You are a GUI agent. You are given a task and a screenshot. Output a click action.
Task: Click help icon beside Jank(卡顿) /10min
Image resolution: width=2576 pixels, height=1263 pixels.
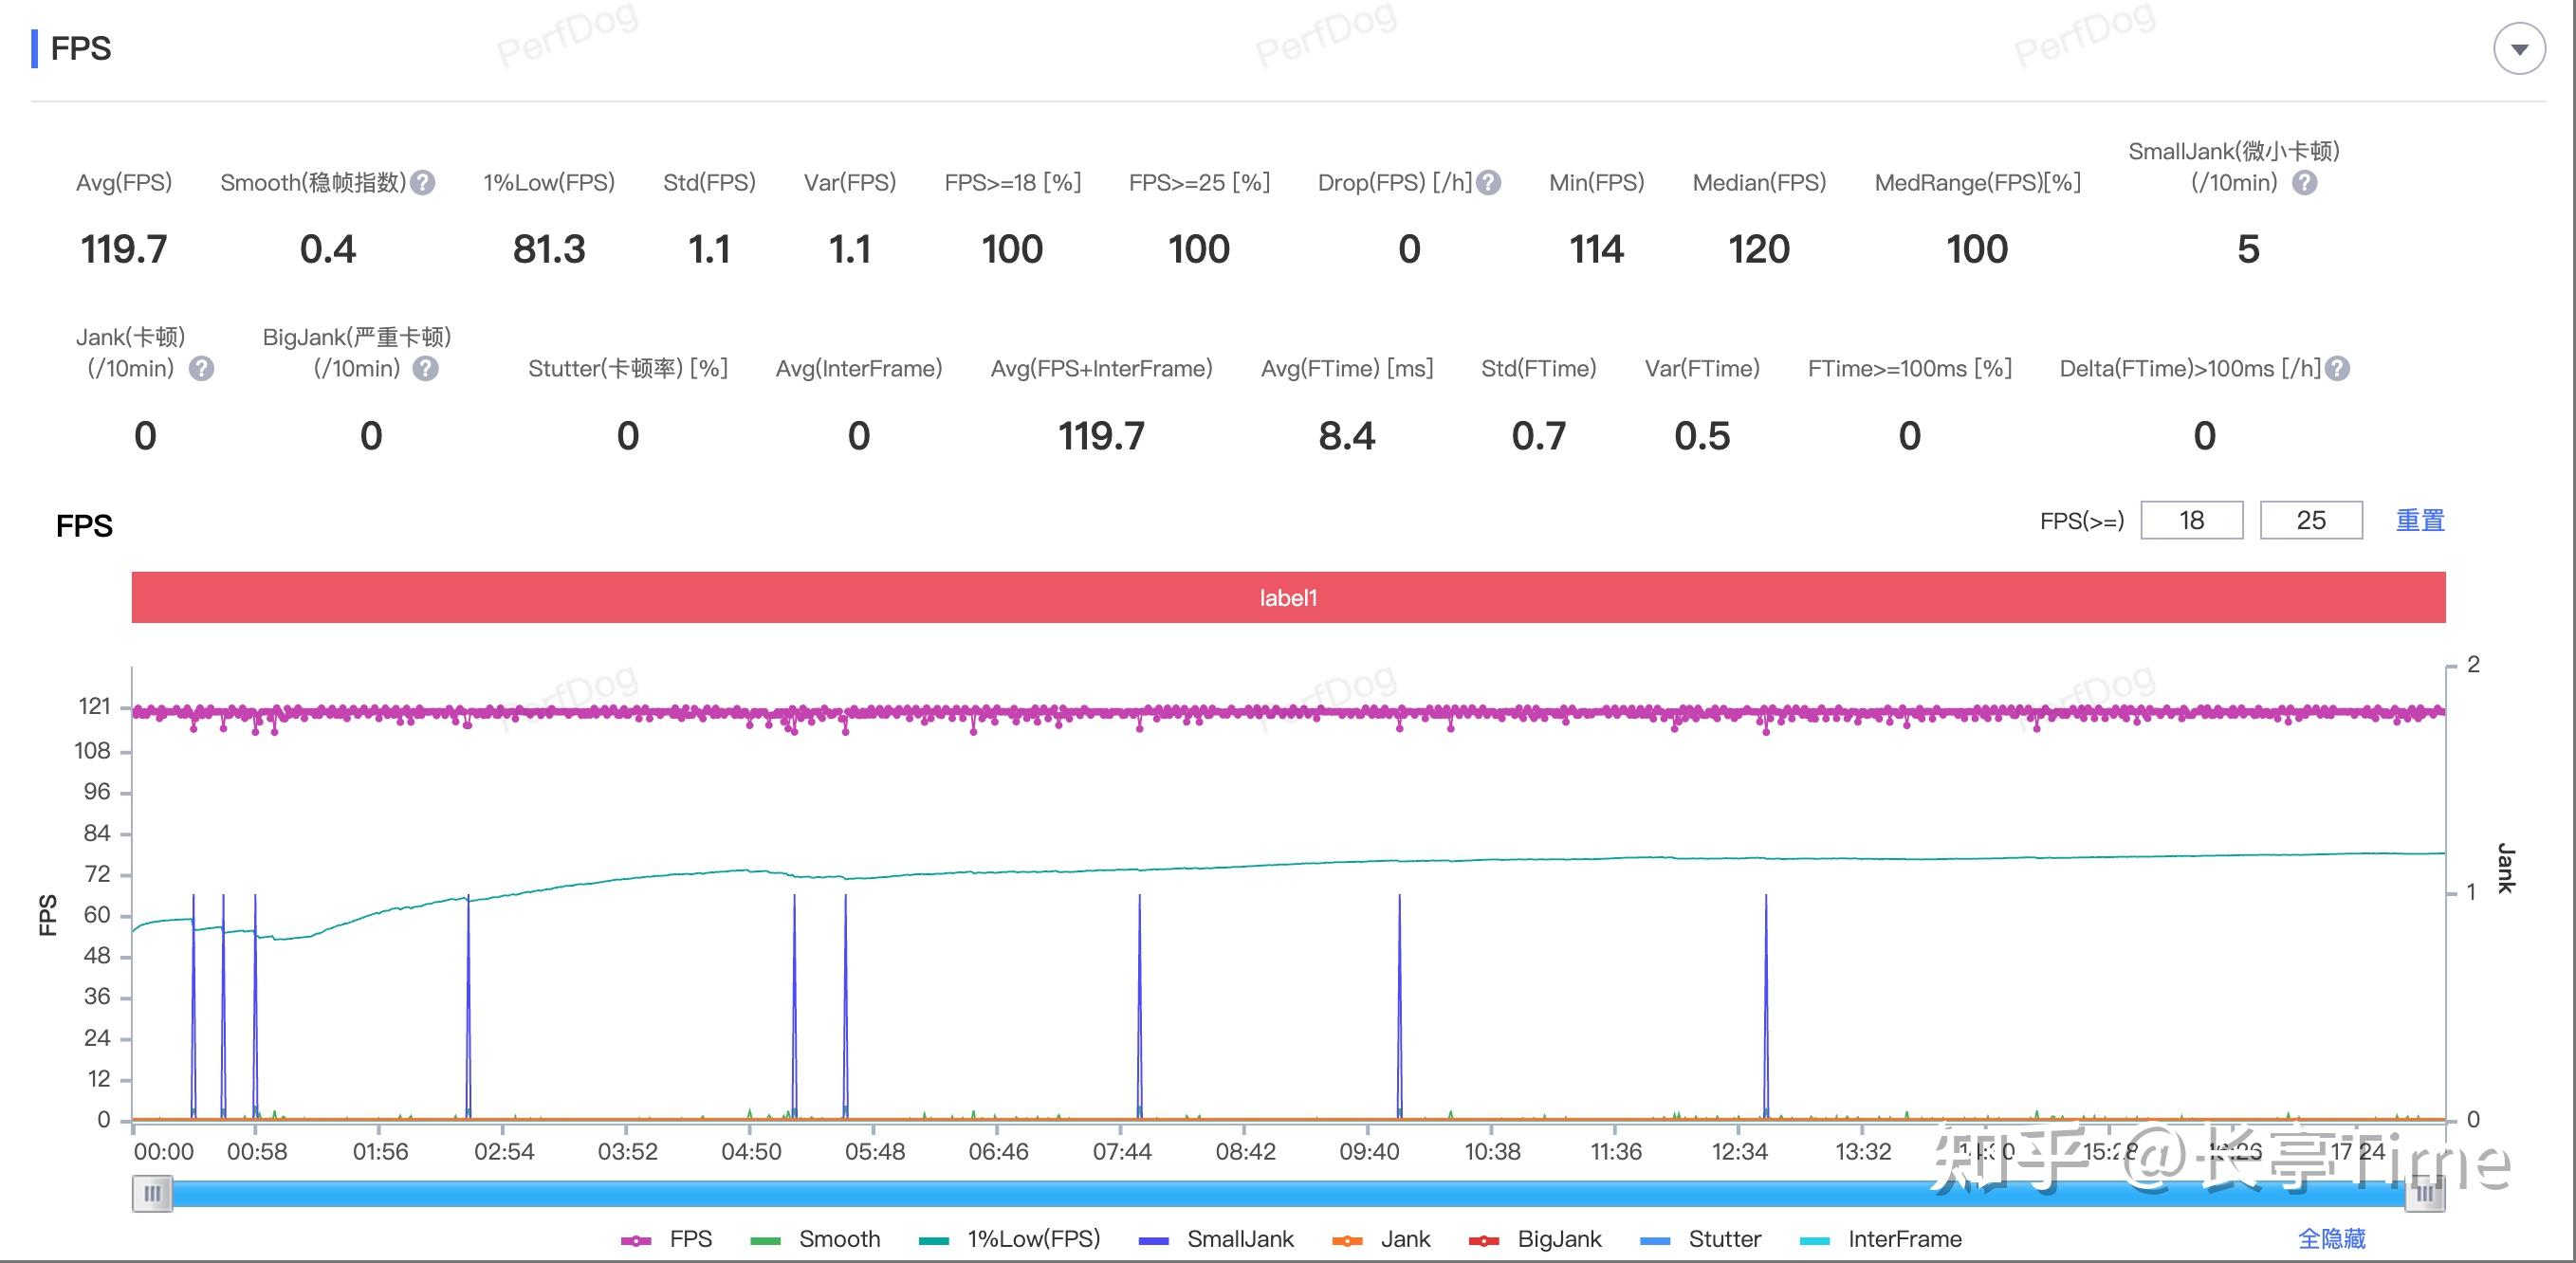coord(202,369)
